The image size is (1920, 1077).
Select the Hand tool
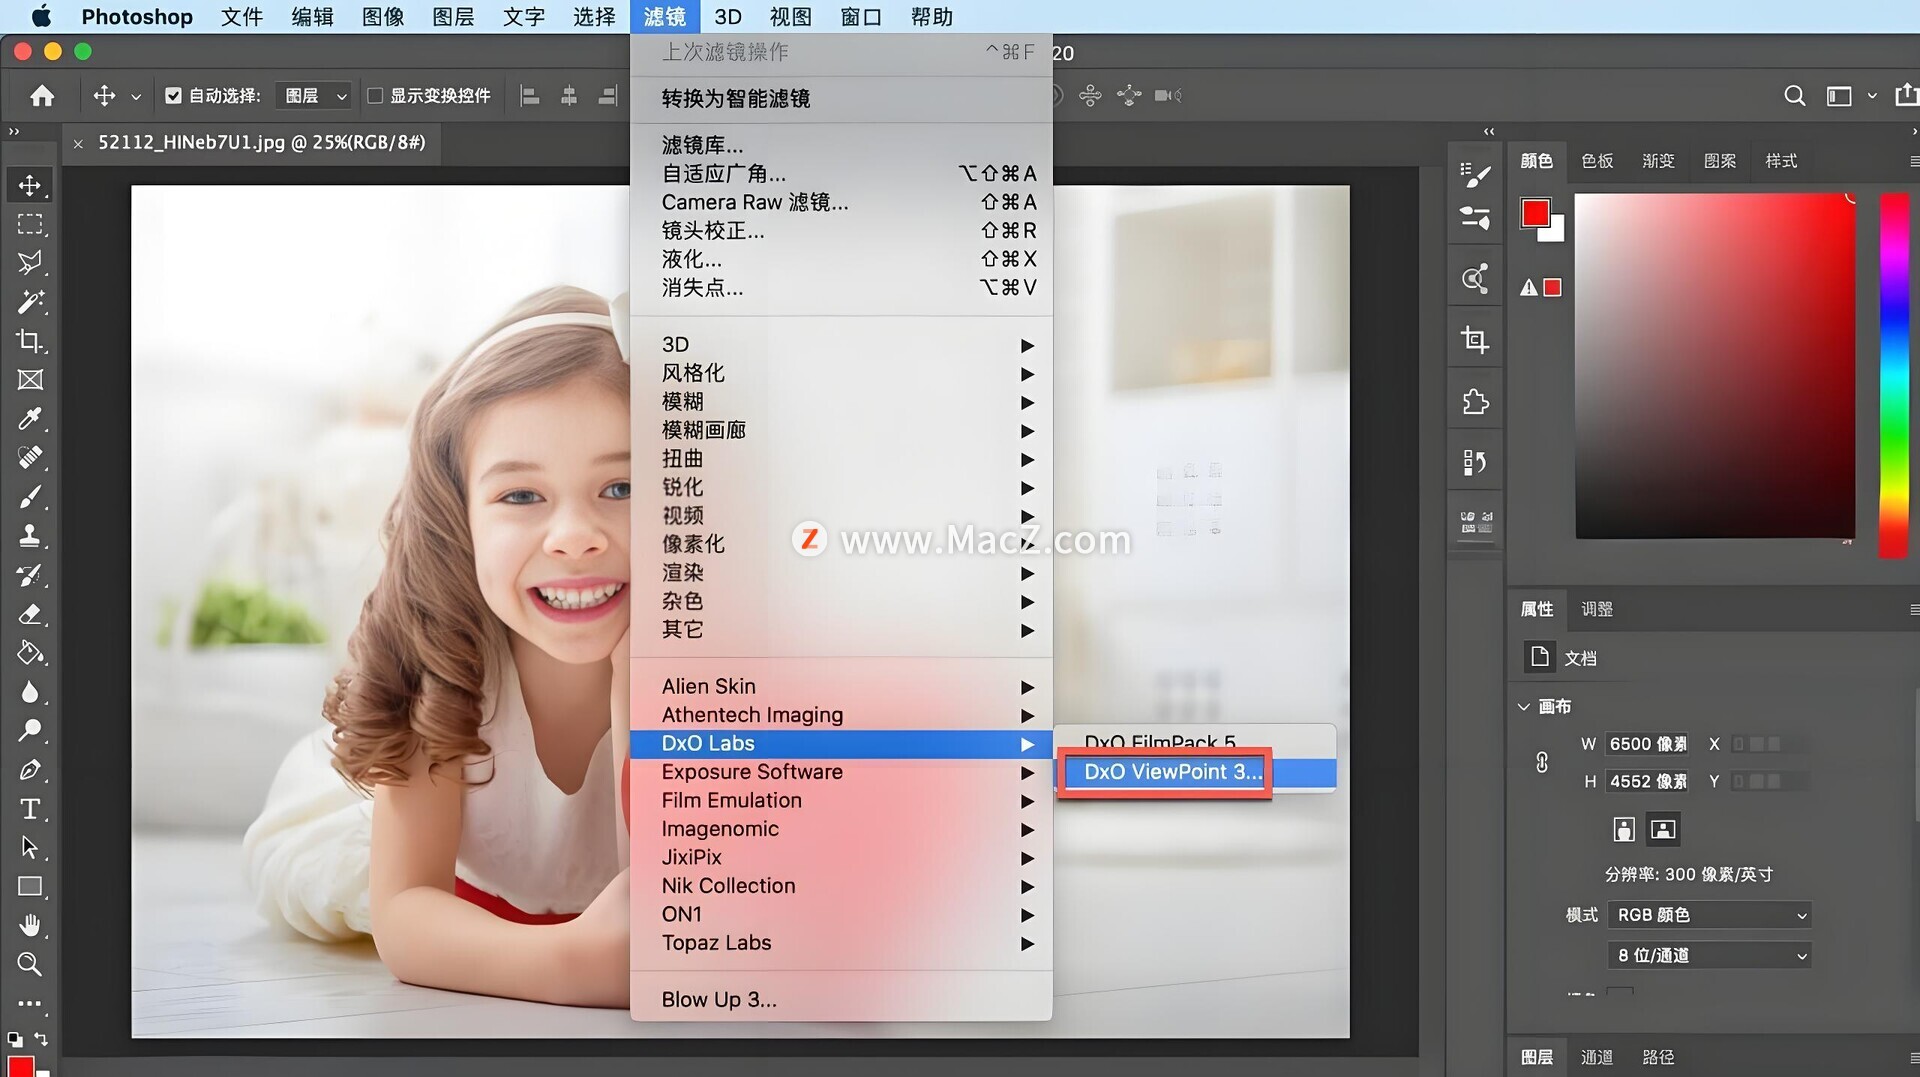pos(30,926)
